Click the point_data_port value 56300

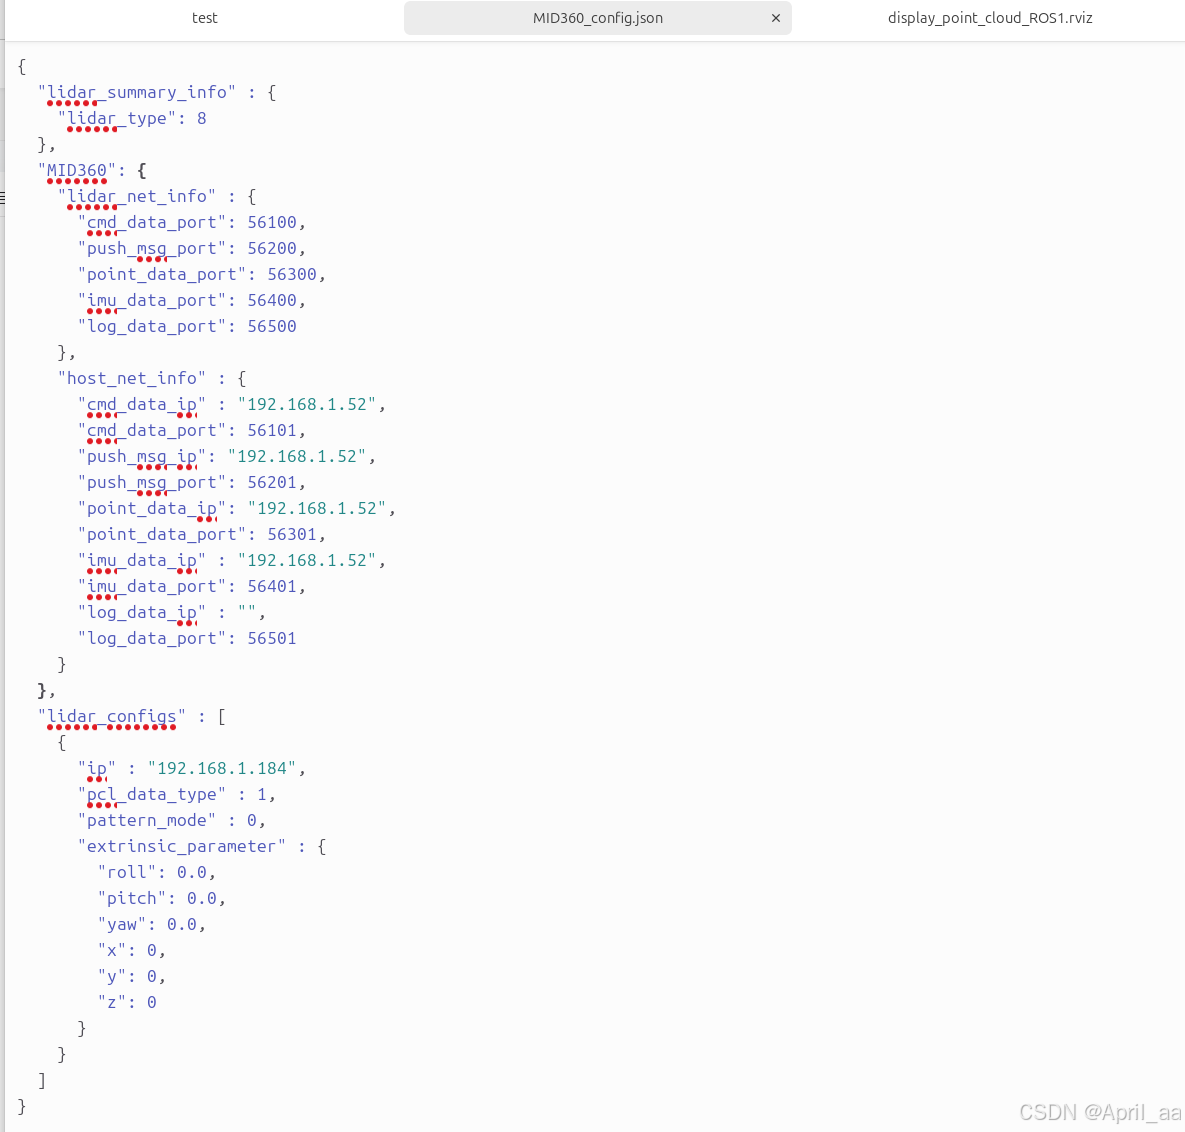292,274
